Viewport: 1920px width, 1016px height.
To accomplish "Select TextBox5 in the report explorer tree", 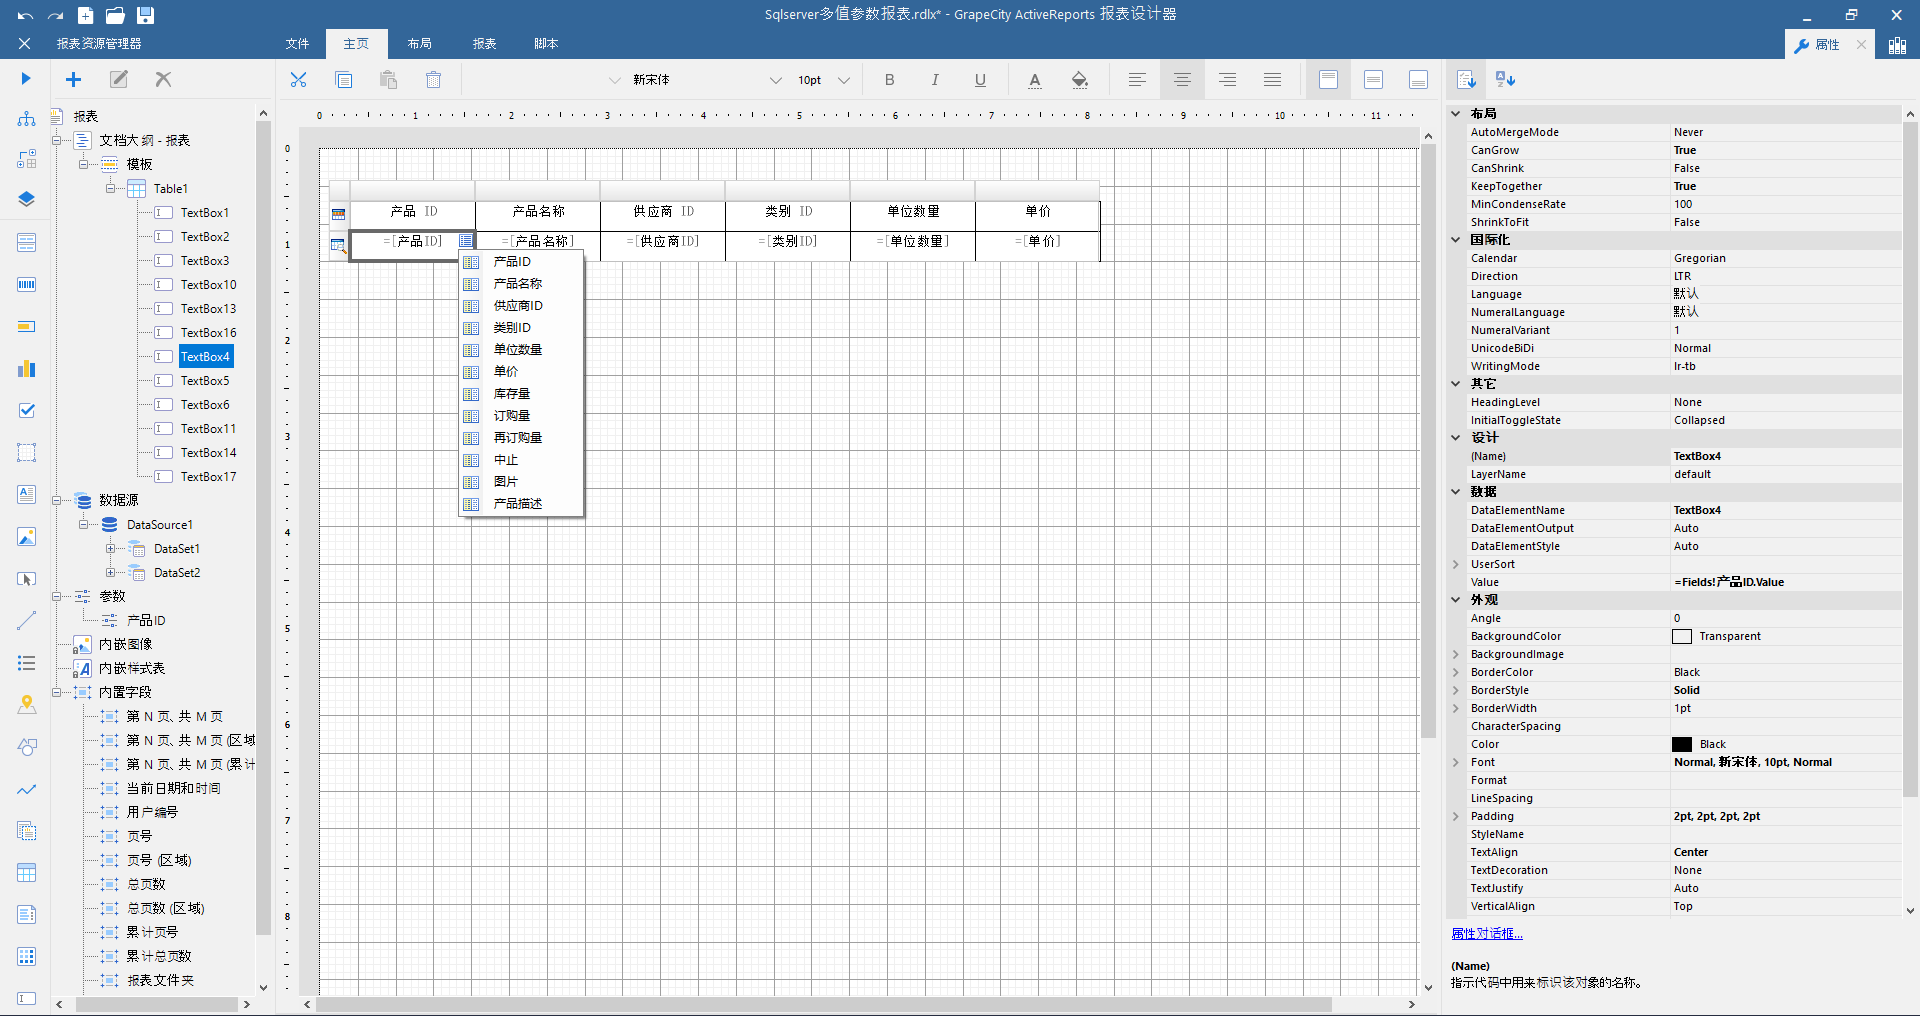I will [x=204, y=380].
